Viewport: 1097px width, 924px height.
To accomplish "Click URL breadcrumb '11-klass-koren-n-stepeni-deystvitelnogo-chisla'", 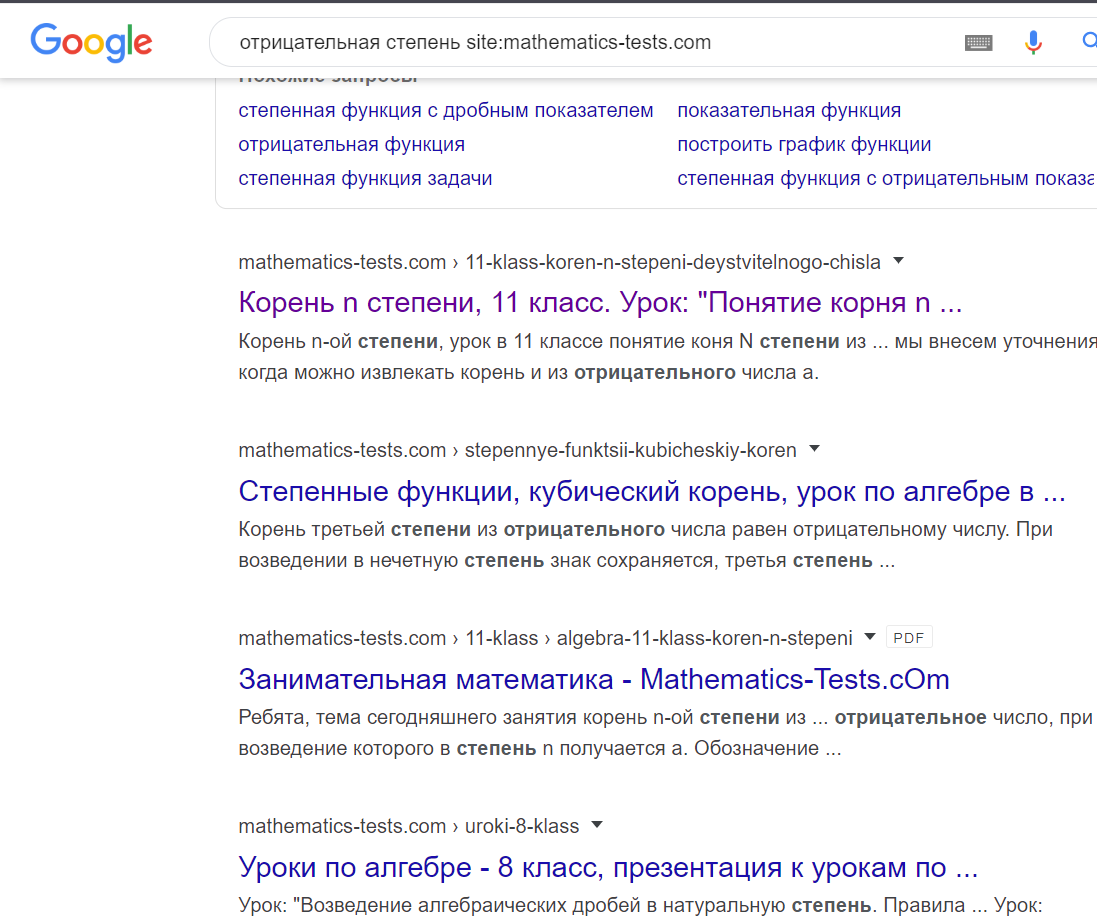I will tap(673, 262).
